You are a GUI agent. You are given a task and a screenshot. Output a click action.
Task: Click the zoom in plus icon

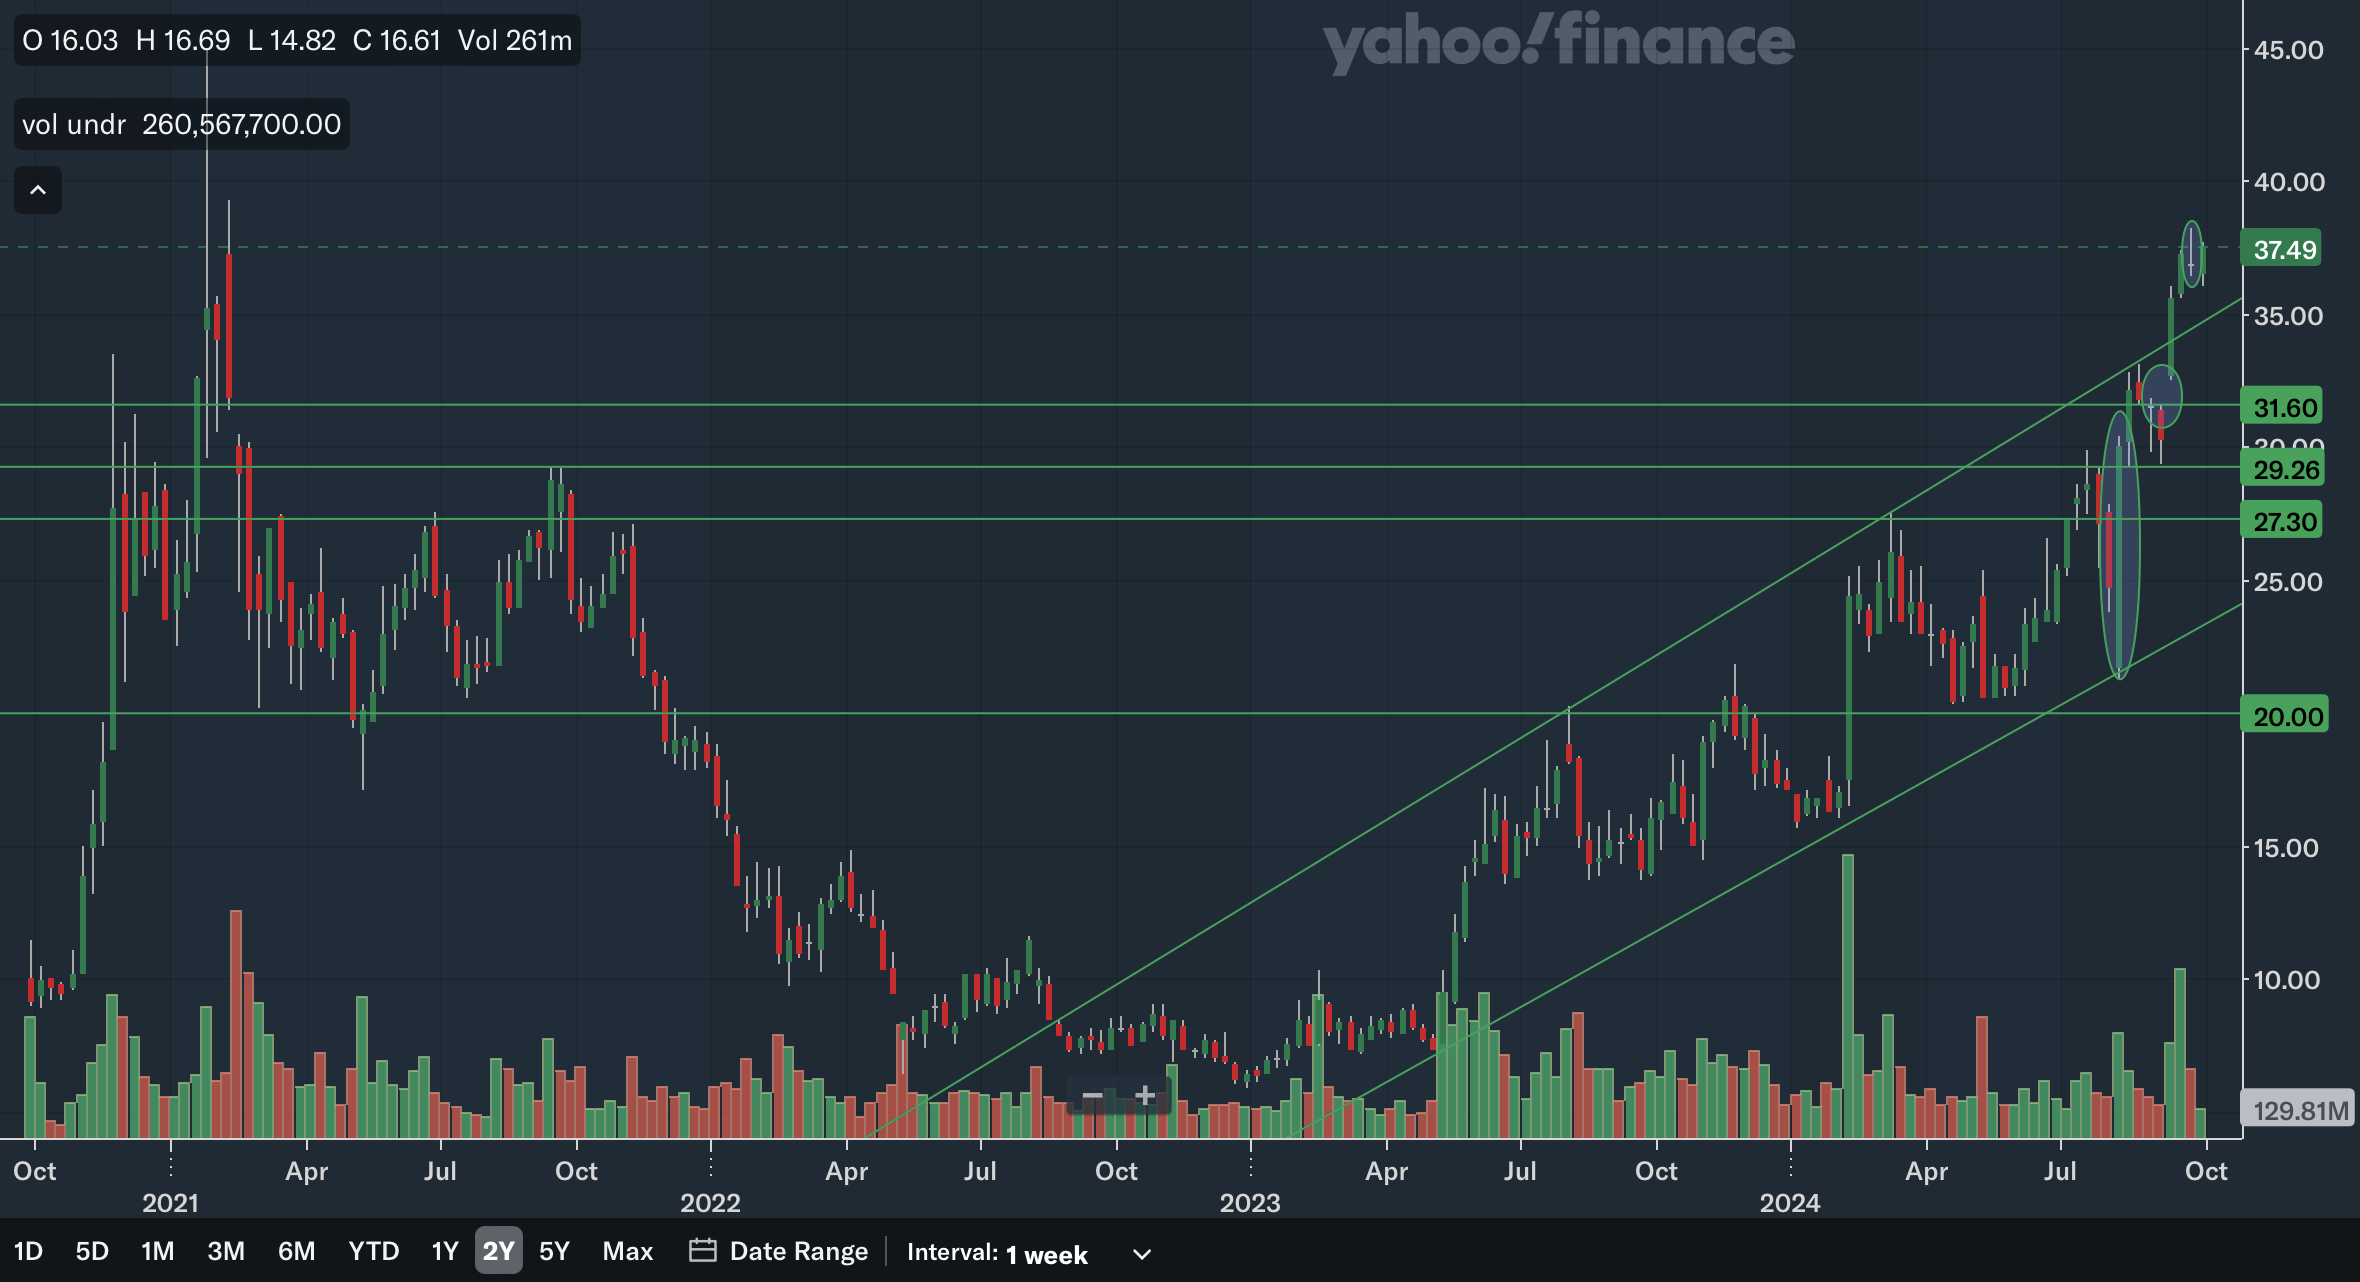[x=1145, y=1096]
